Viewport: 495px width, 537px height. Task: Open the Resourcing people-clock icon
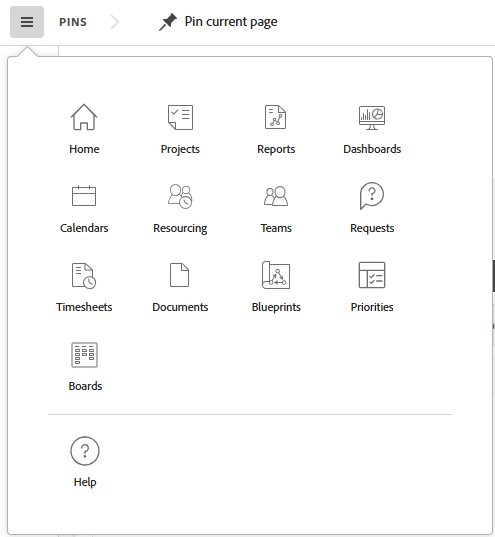pos(180,196)
